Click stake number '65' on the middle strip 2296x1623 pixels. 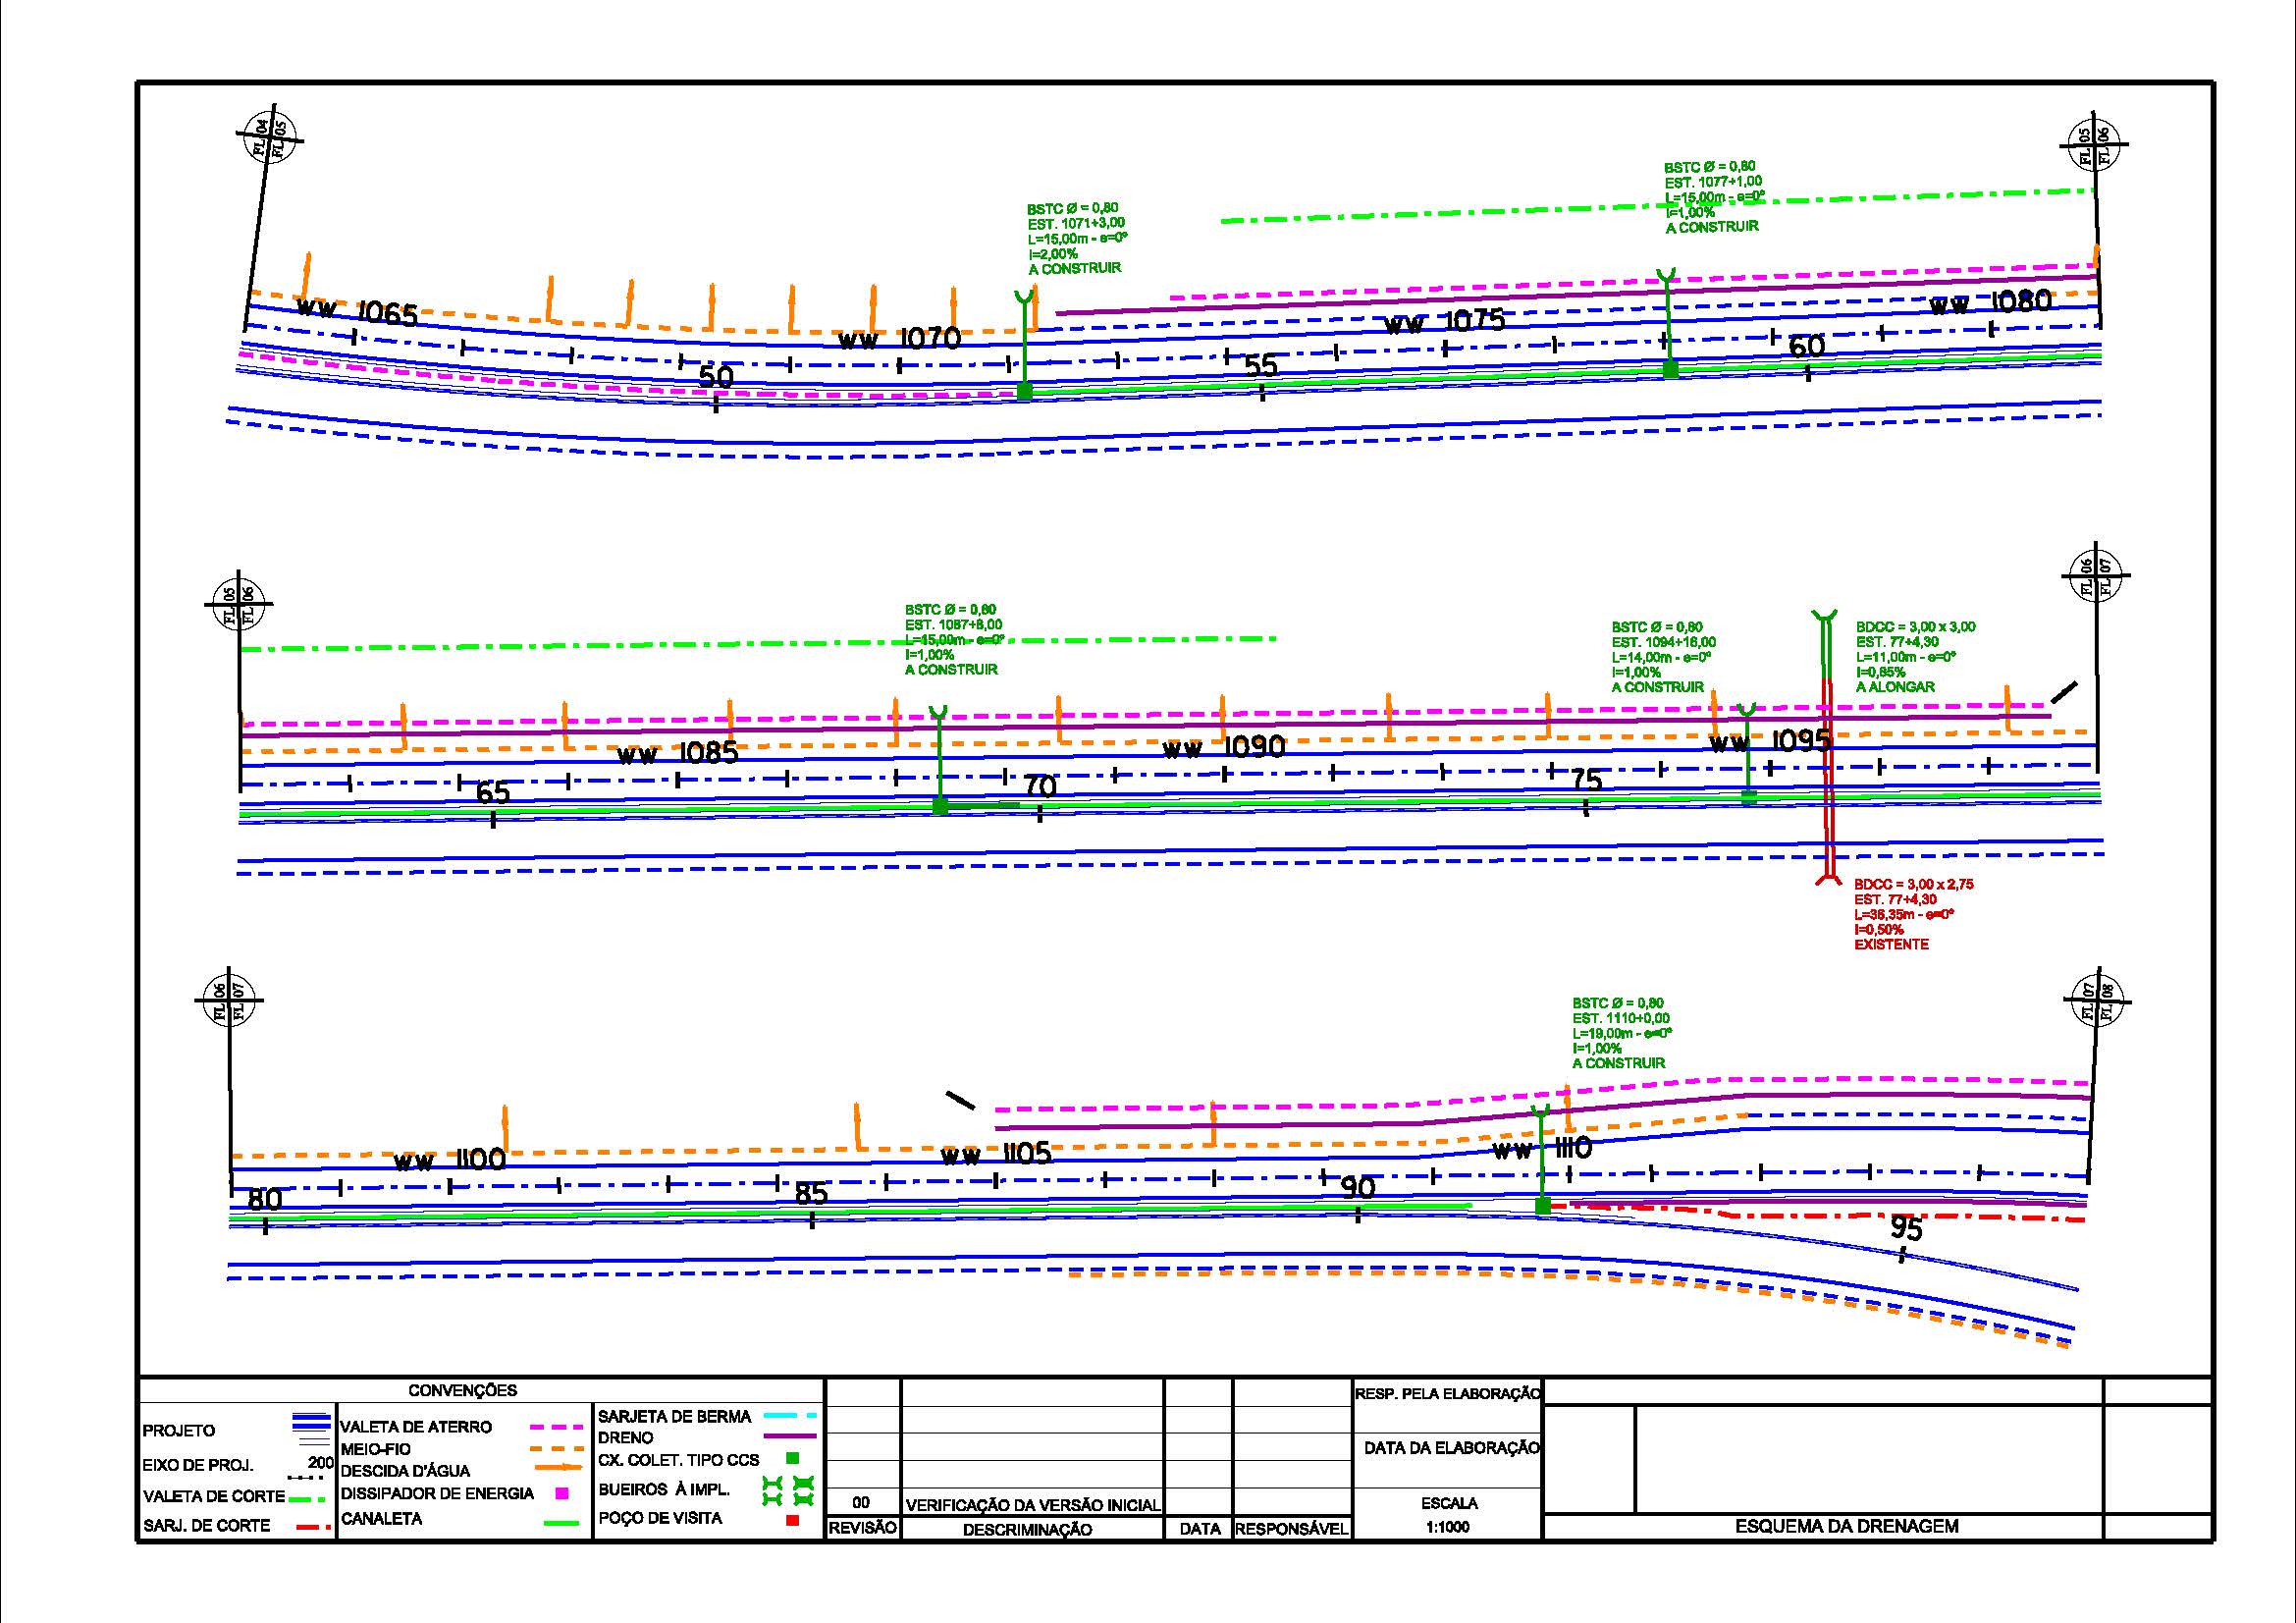493,792
